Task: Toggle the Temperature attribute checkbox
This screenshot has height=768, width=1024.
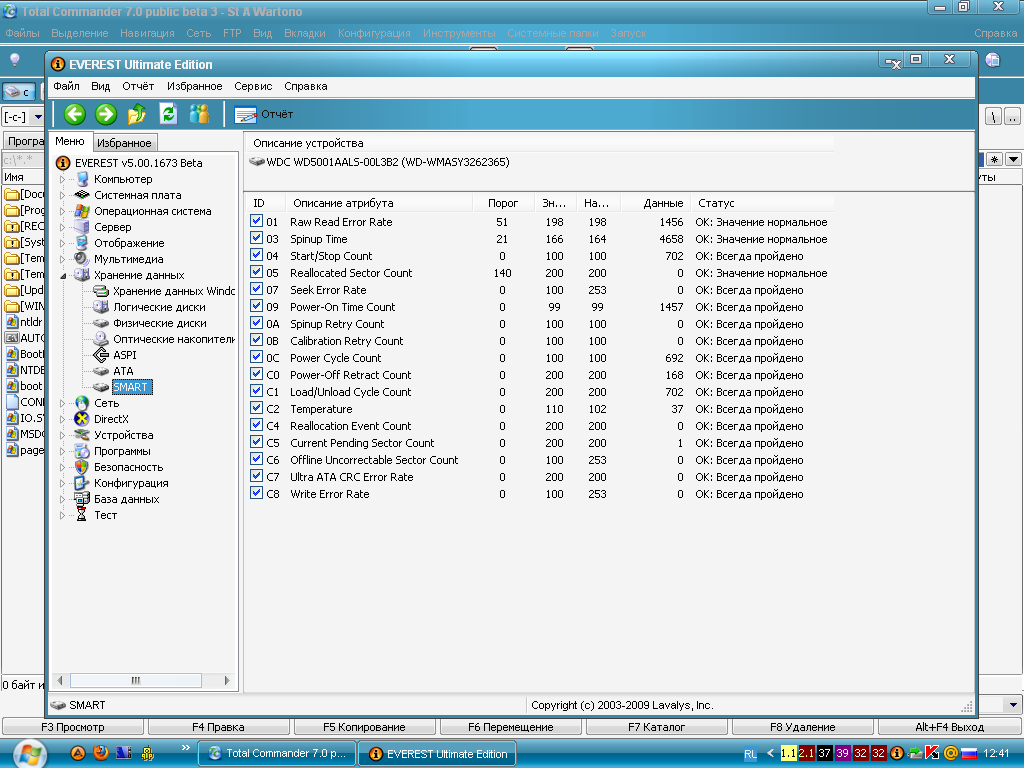Action: [x=257, y=408]
